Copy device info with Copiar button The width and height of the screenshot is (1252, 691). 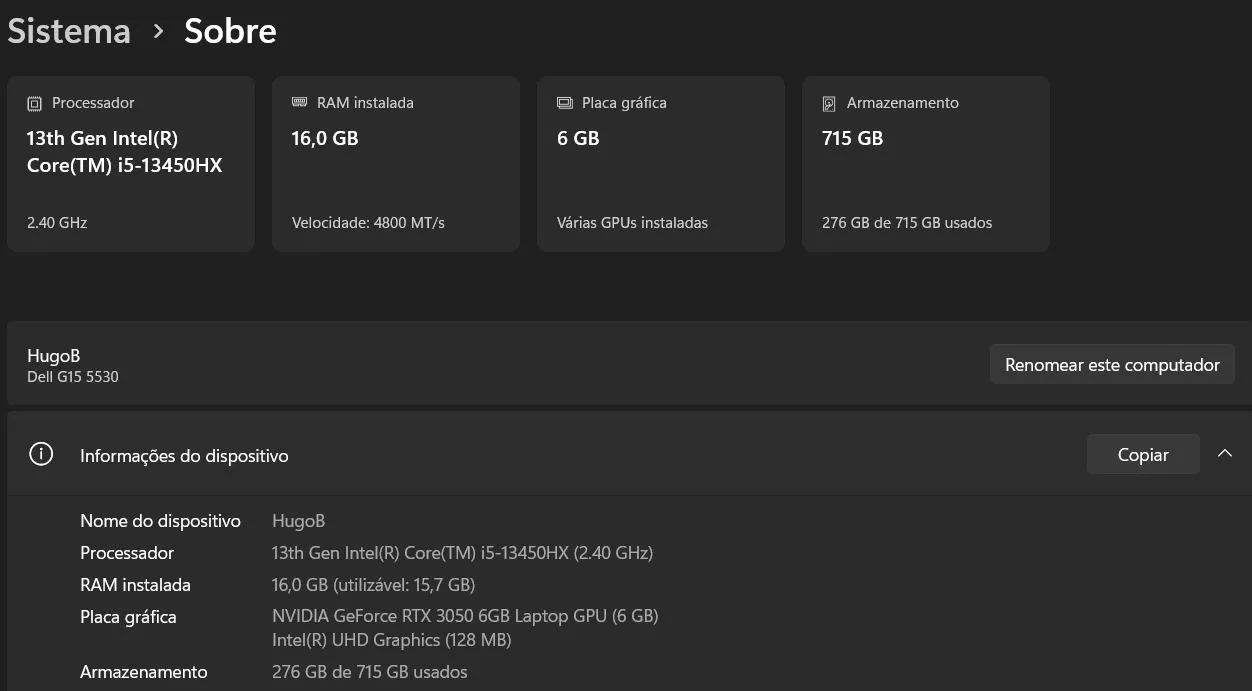point(1143,454)
